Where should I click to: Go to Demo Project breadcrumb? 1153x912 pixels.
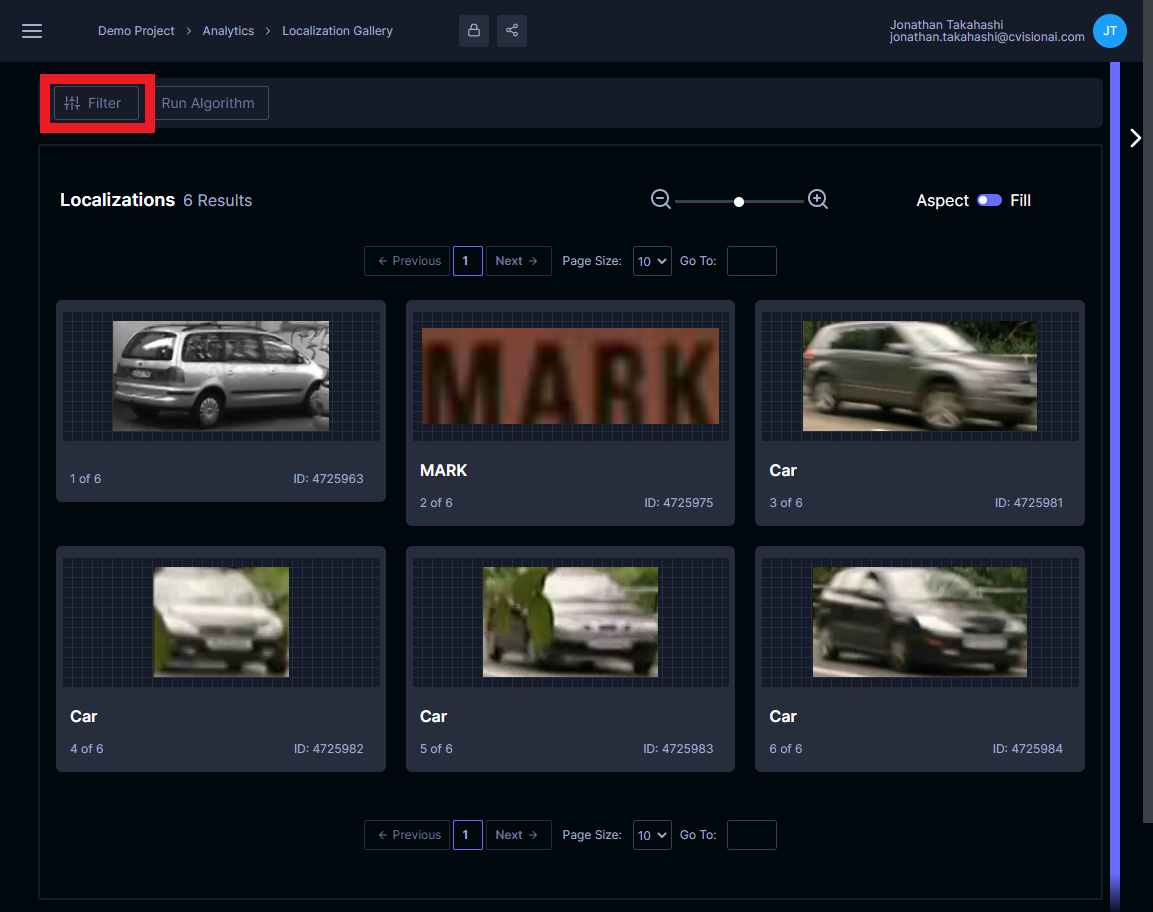(136, 31)
